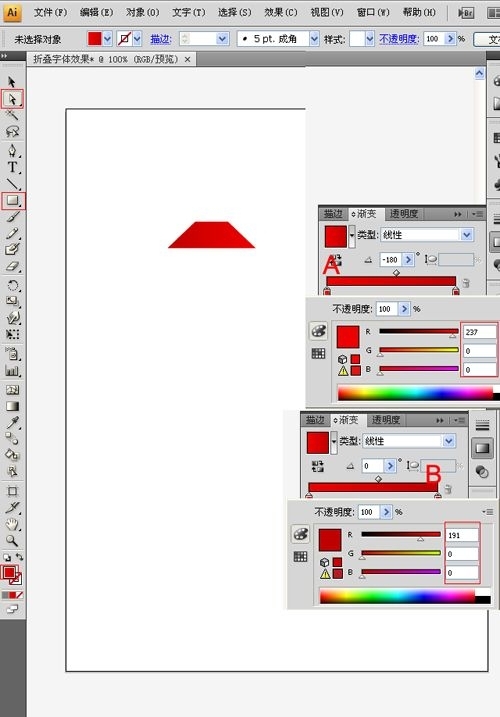The image size is (500, 717).
Task: Select the Symbol Sprayer tool
Action: tap(12, 353)
